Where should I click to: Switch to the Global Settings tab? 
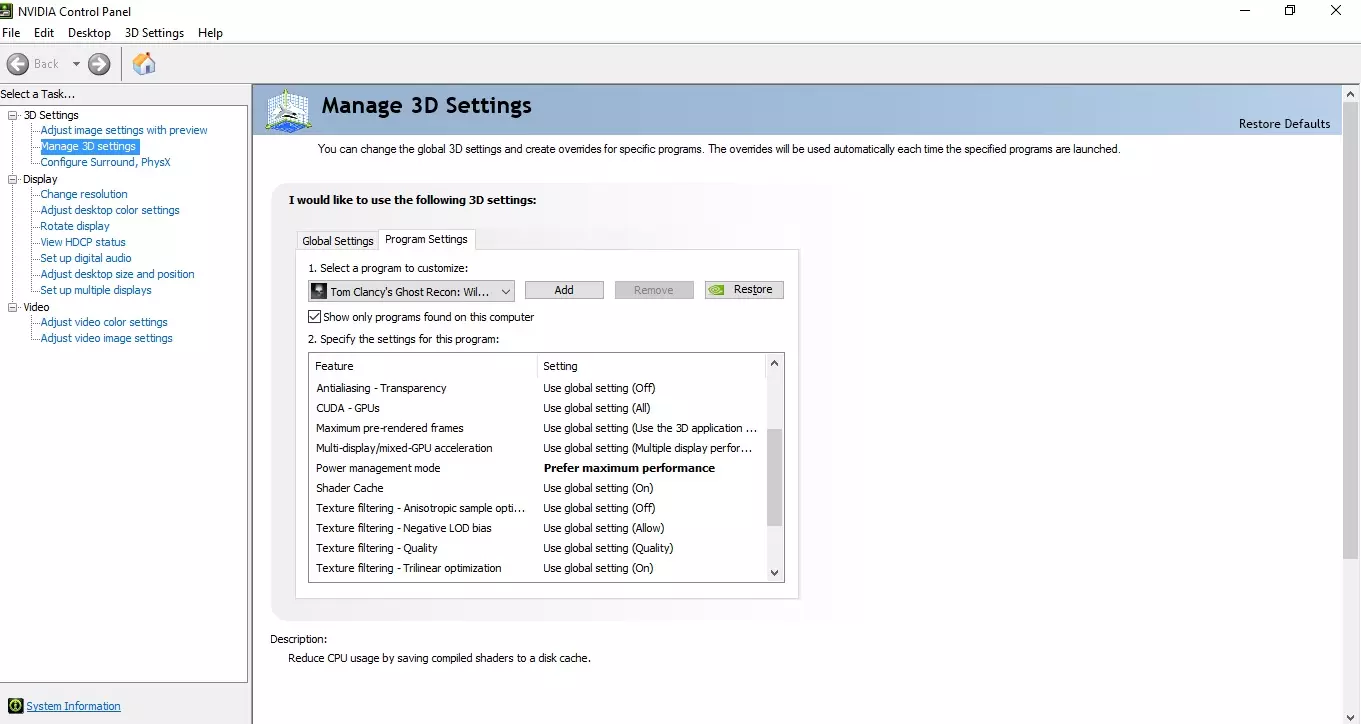coord(338,241)
